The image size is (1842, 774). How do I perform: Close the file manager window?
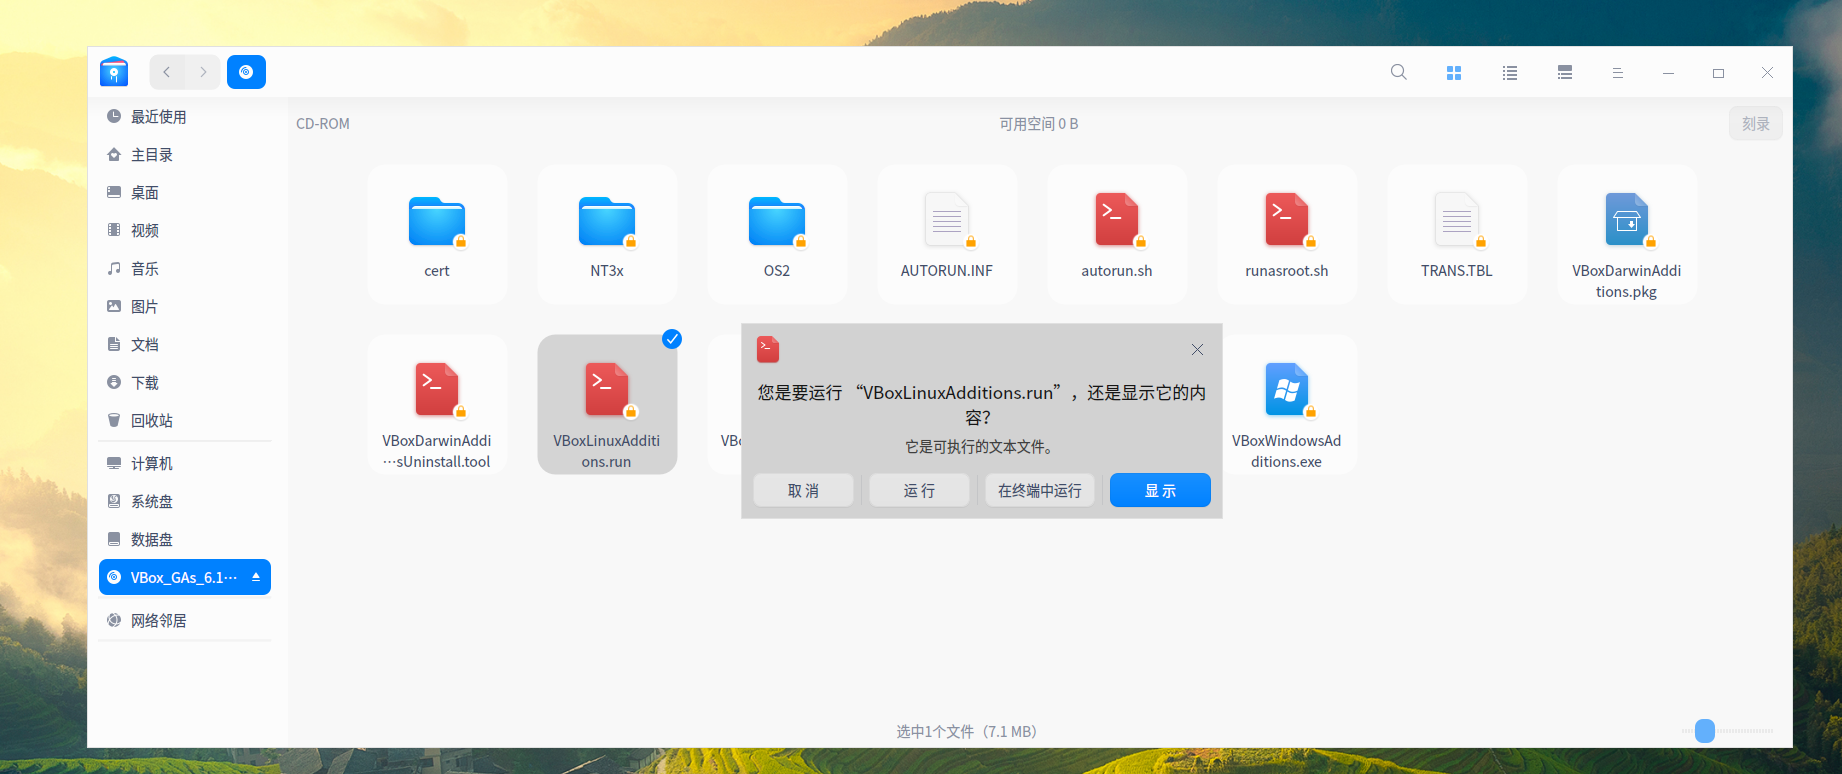[1767, 73]
